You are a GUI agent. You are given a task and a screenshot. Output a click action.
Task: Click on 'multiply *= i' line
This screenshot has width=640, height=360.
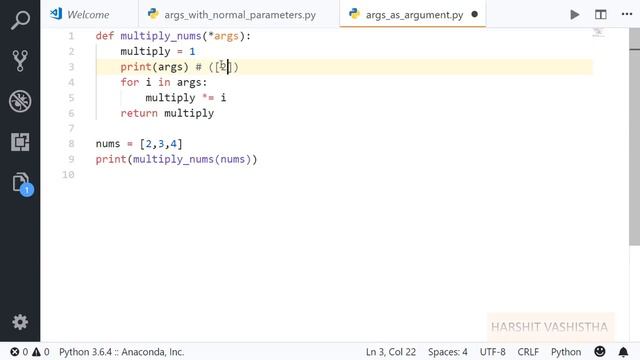point(186,98)
